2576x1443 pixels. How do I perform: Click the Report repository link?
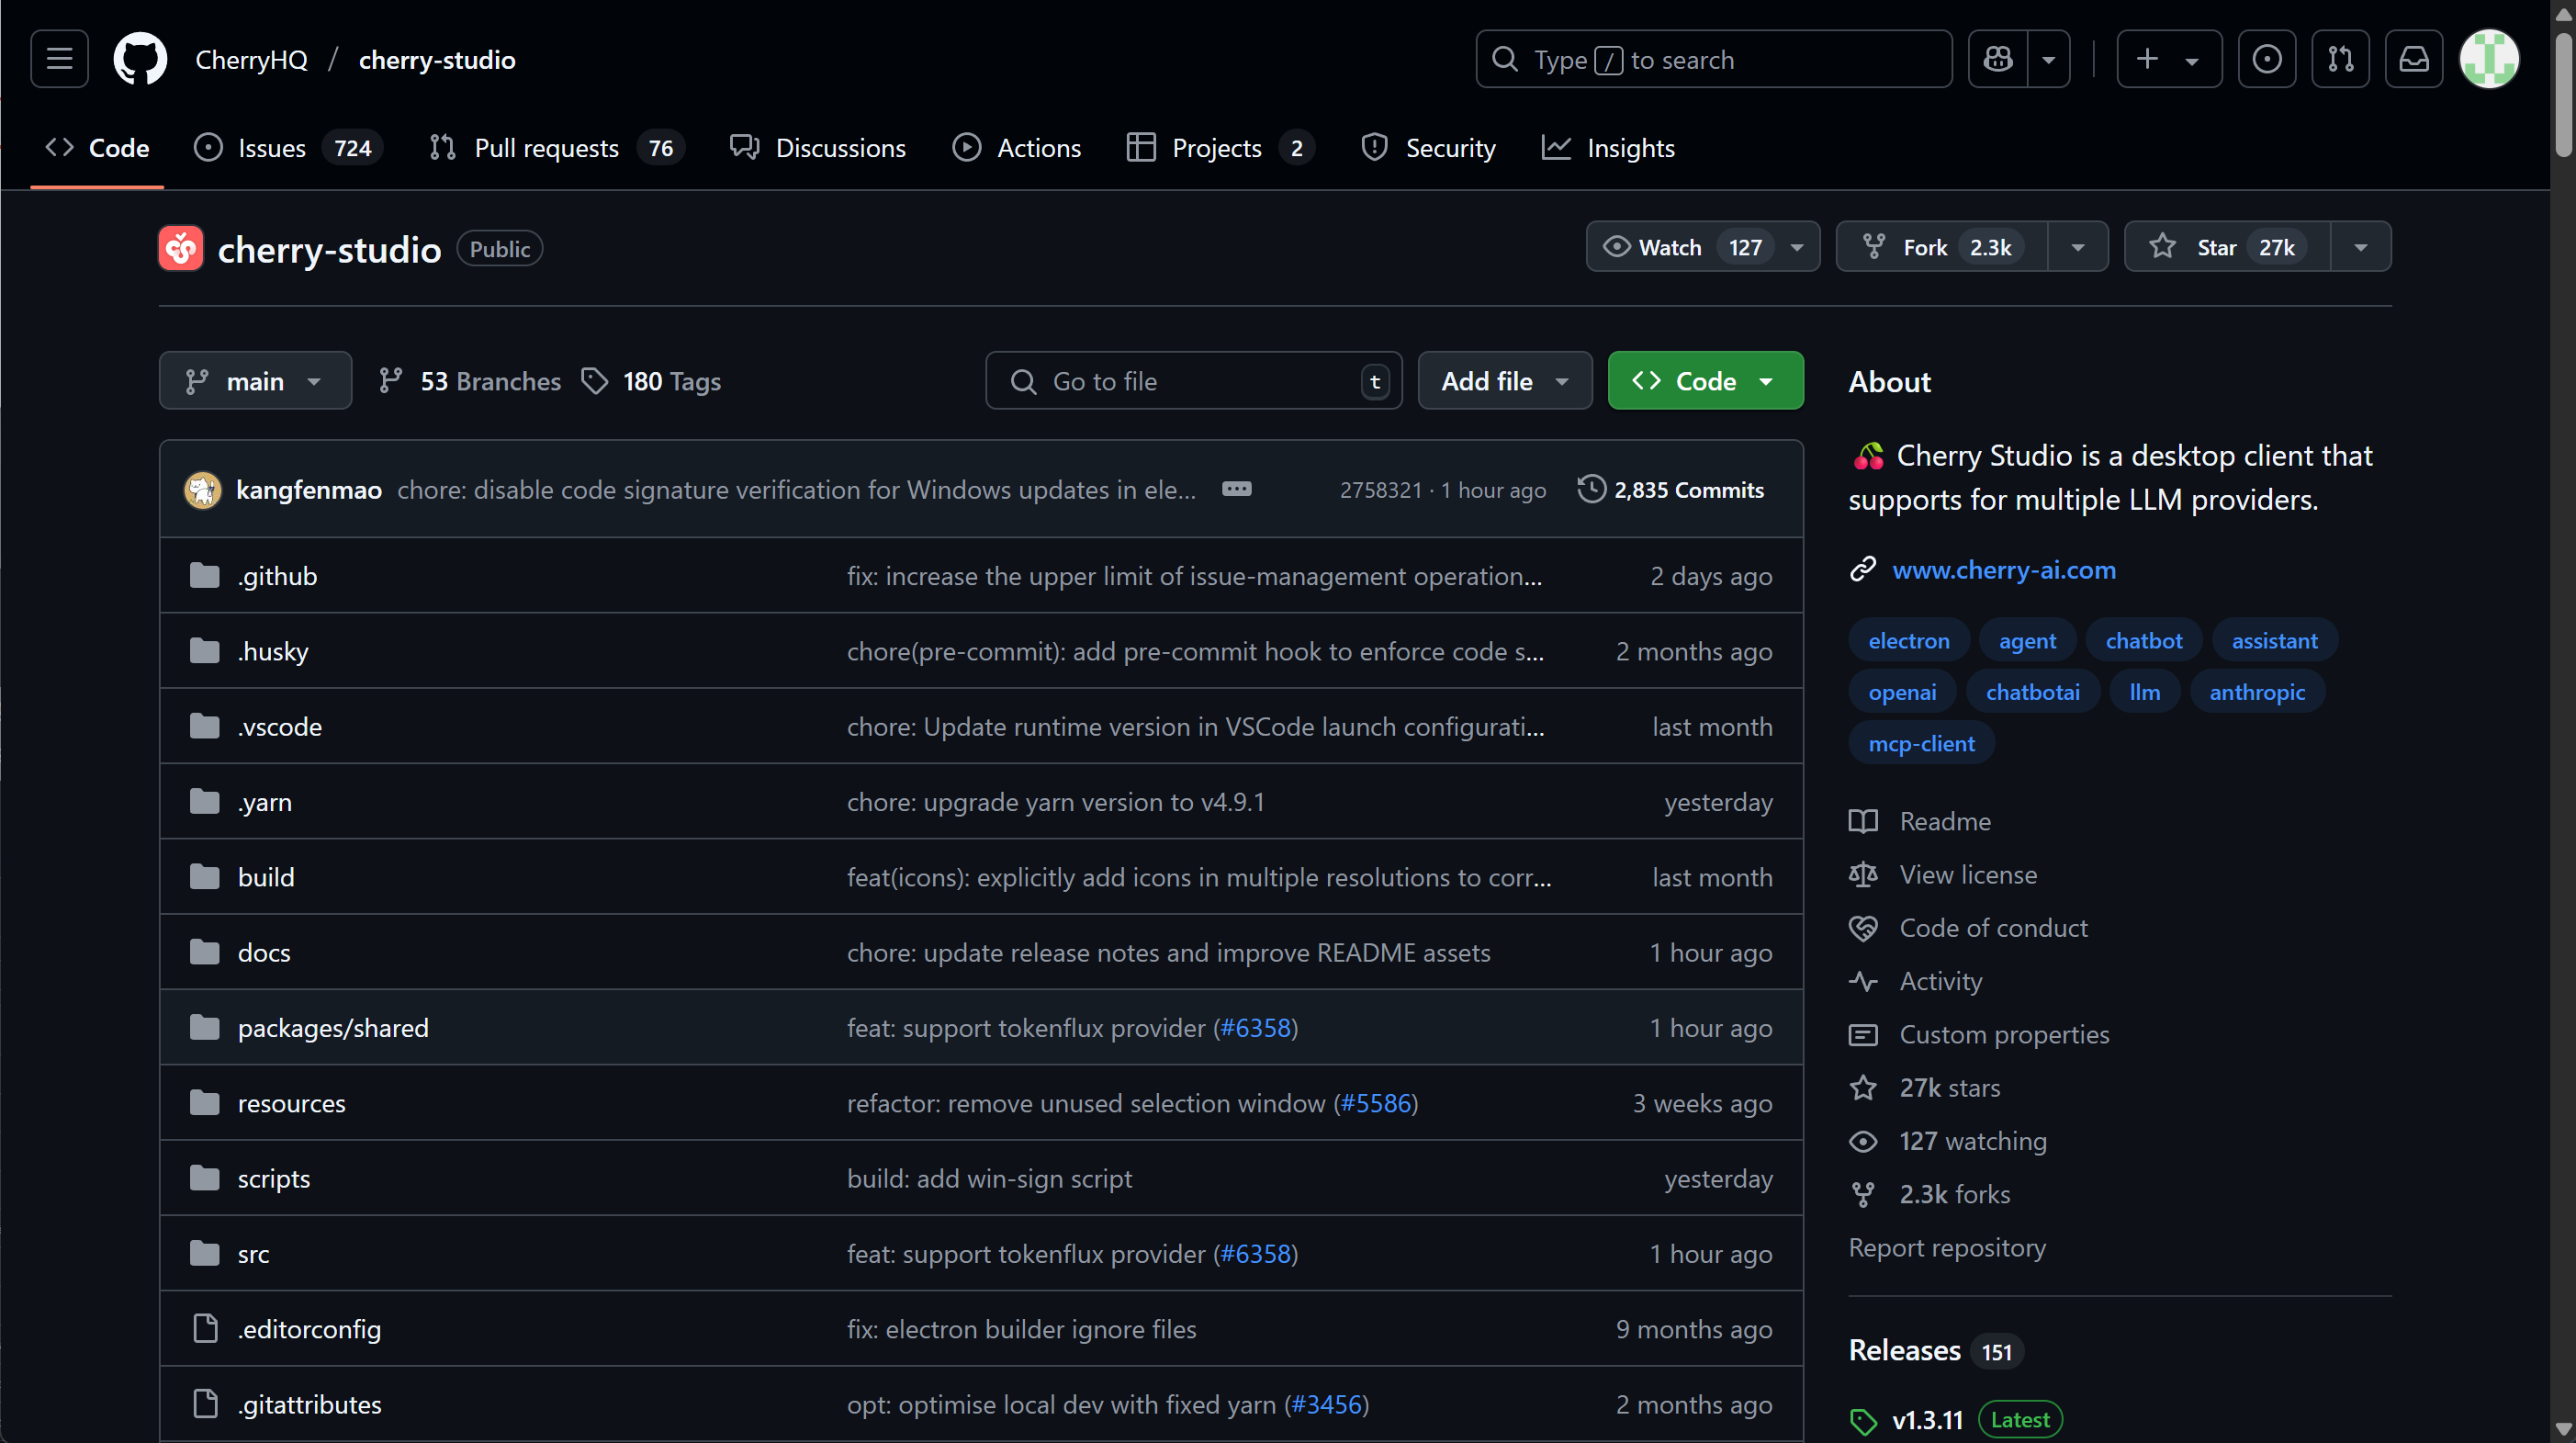[1947, 1248]
